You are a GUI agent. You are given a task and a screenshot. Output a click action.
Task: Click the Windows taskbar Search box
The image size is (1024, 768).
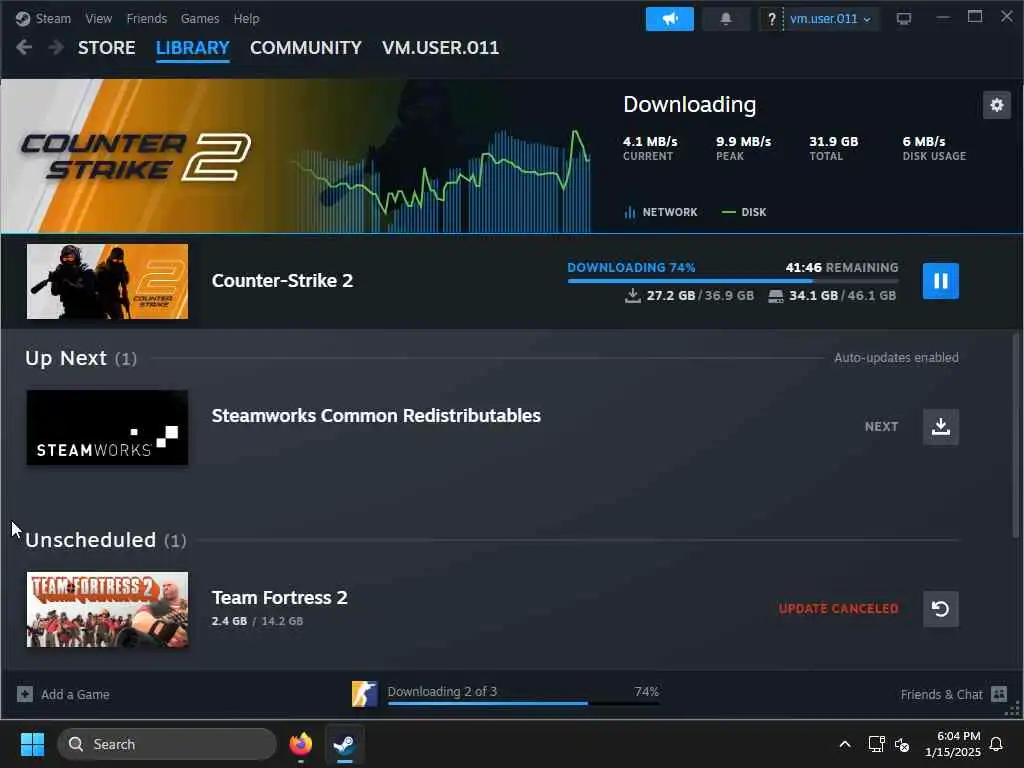pyautogui.click(x=167, y=744)
